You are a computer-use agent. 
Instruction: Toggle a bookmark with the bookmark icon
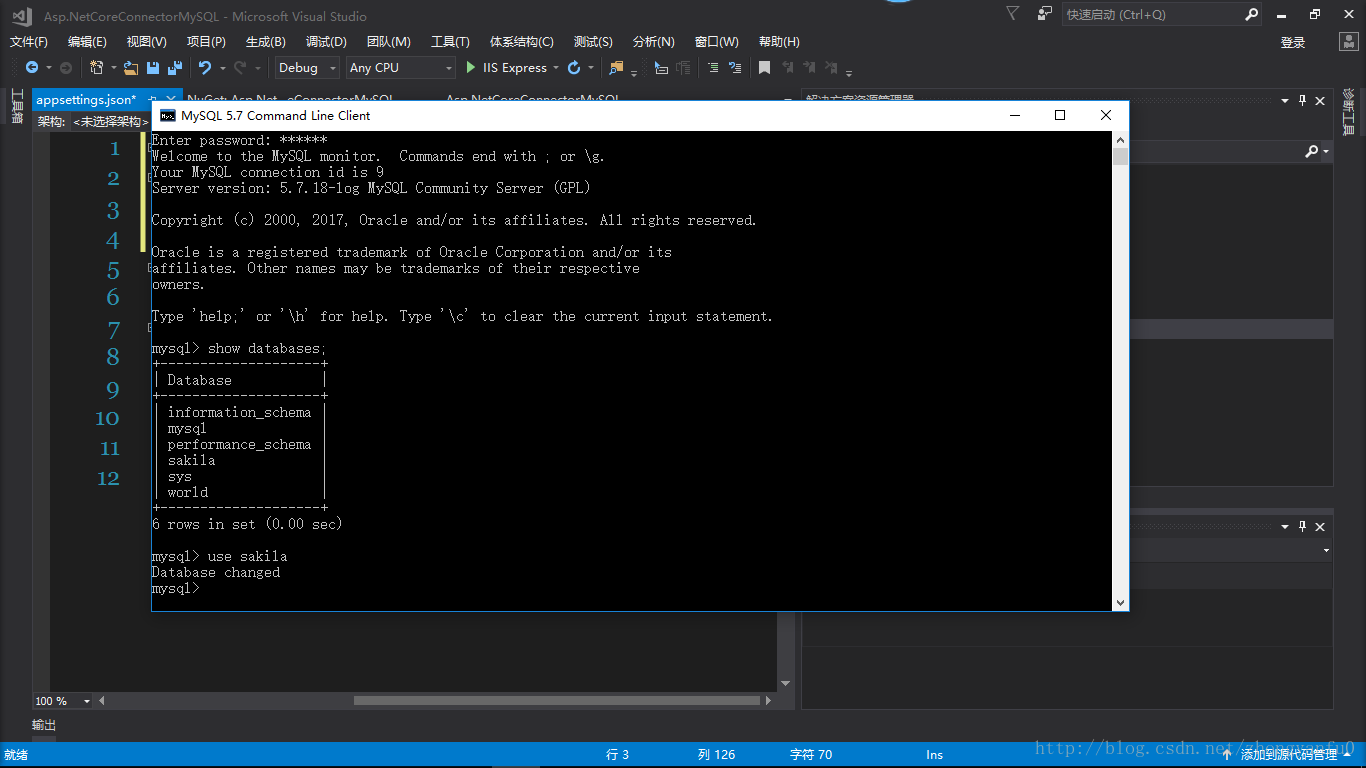(x=764, y=68)
